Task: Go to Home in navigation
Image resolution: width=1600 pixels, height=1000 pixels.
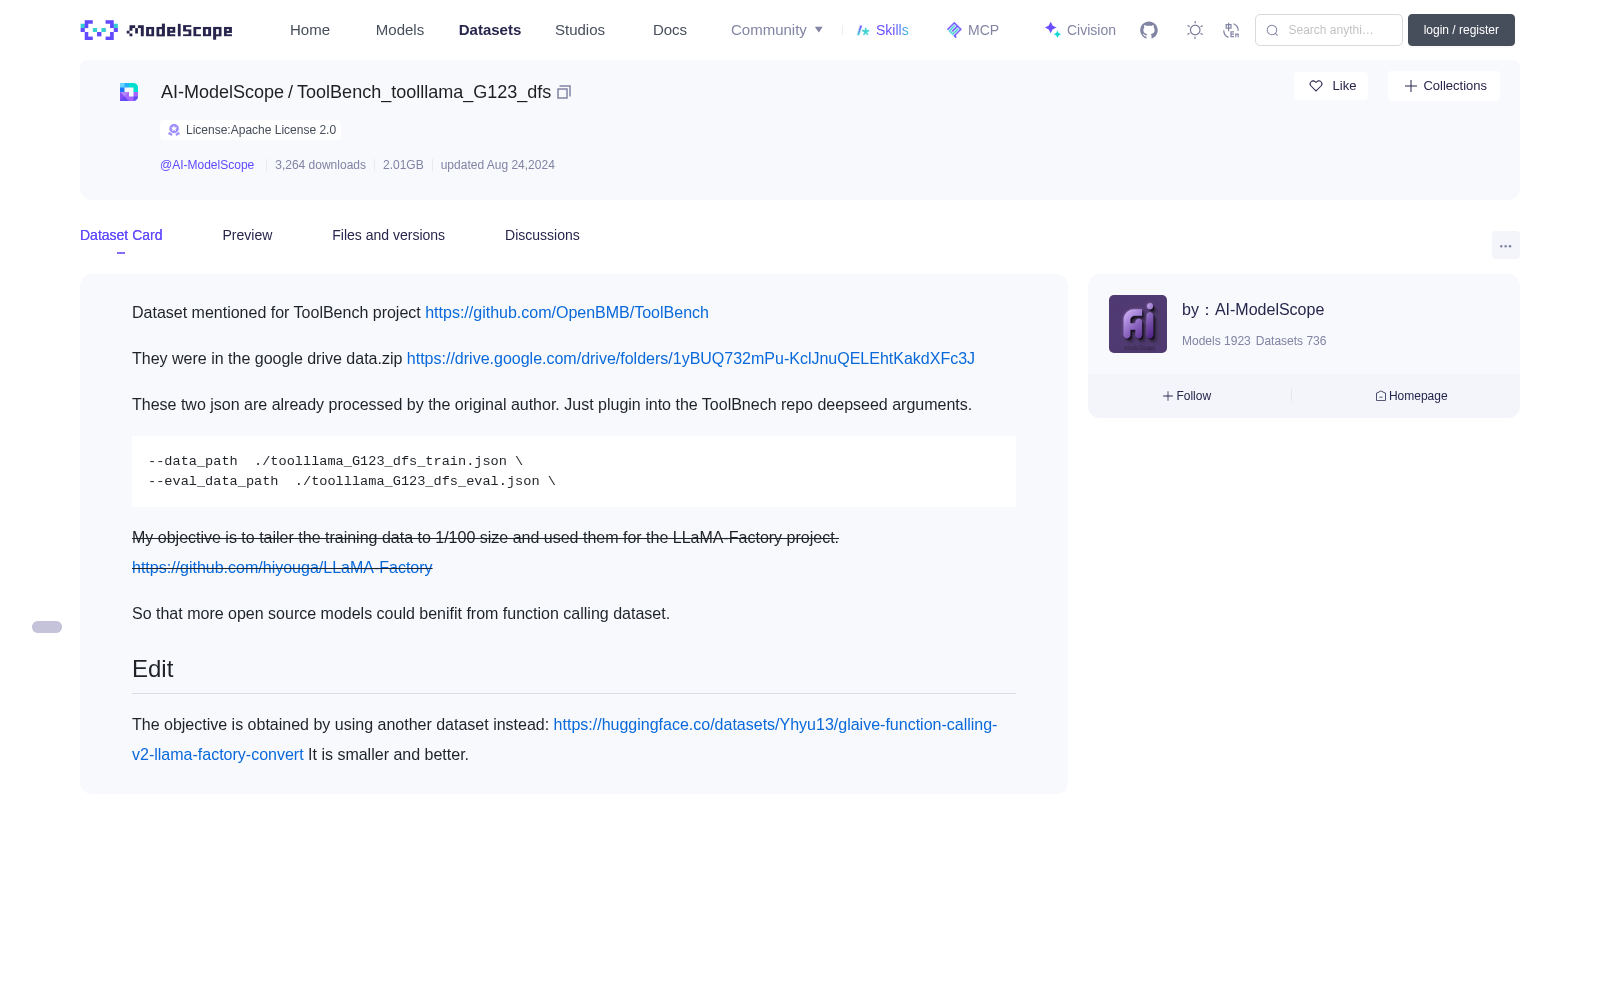Action: coord(310,30)
